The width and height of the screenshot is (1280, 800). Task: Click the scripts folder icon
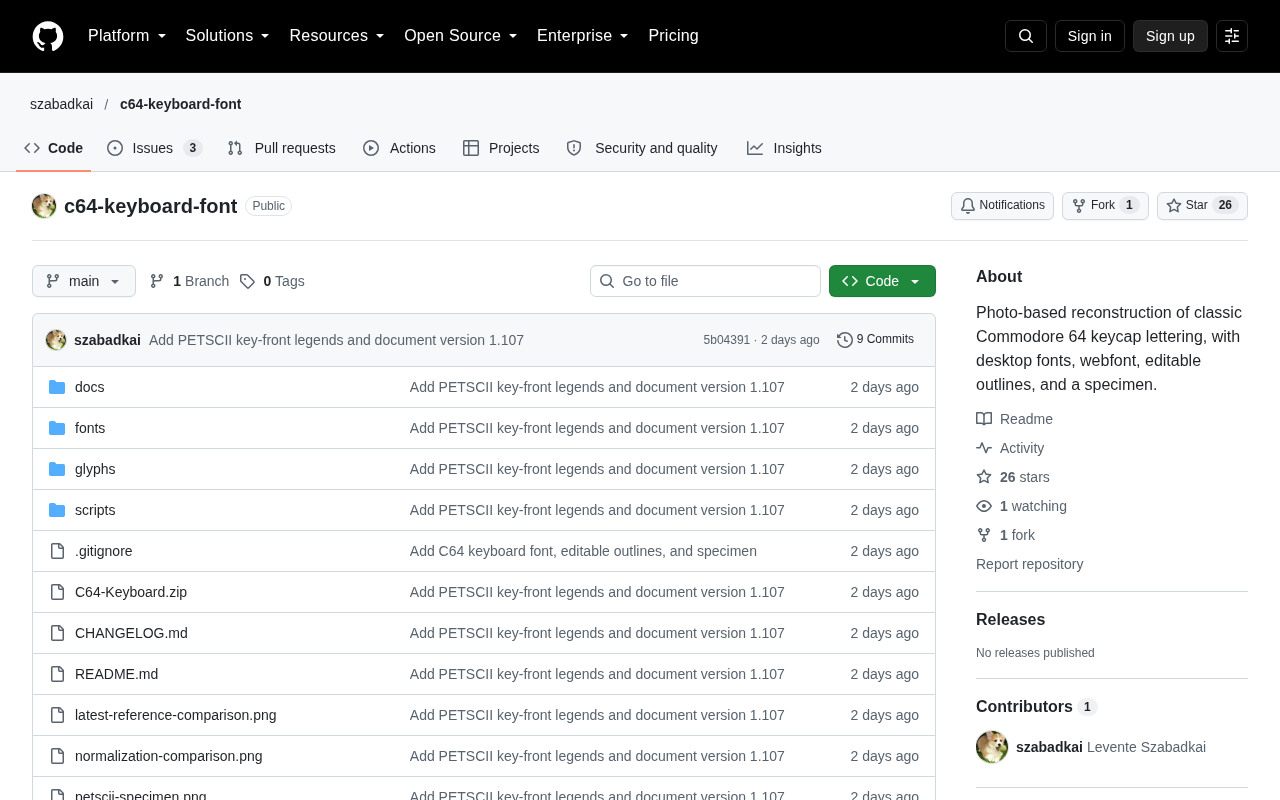point(57,510)
